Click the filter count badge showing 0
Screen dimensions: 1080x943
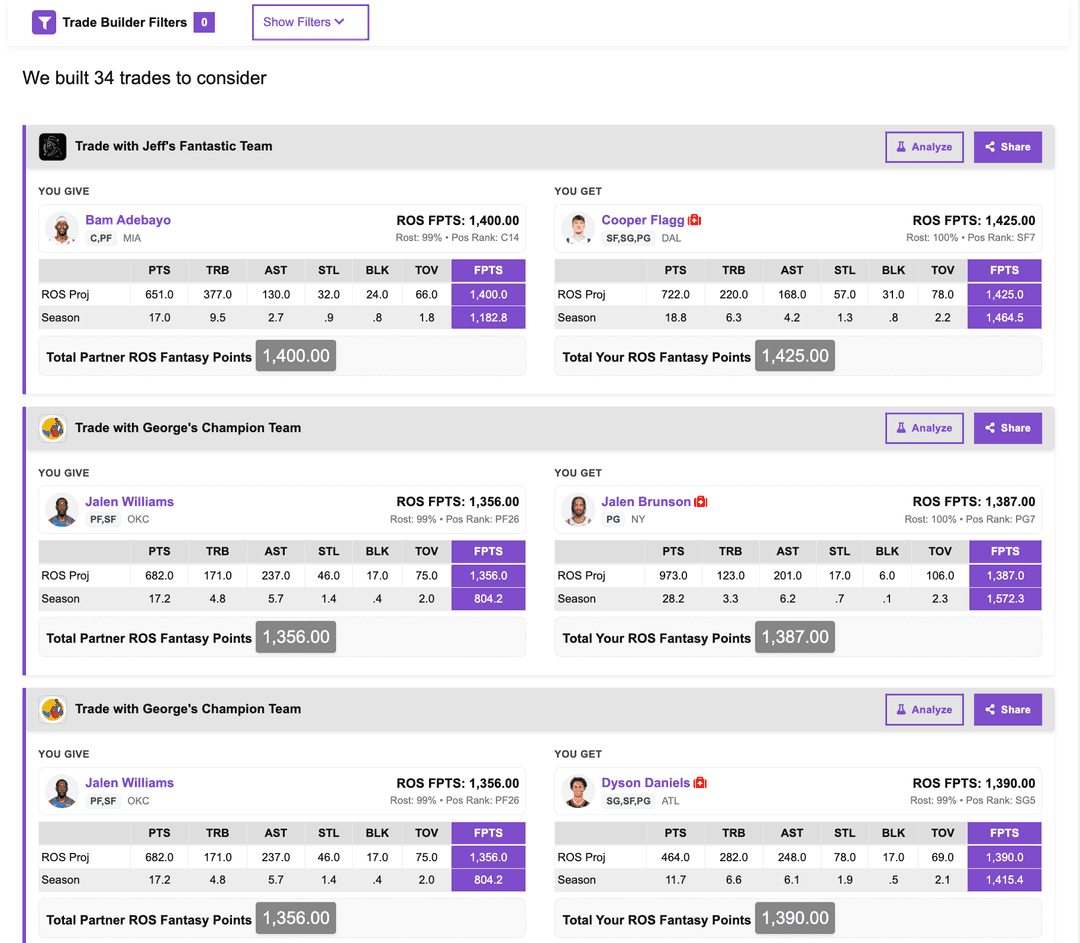207,22
